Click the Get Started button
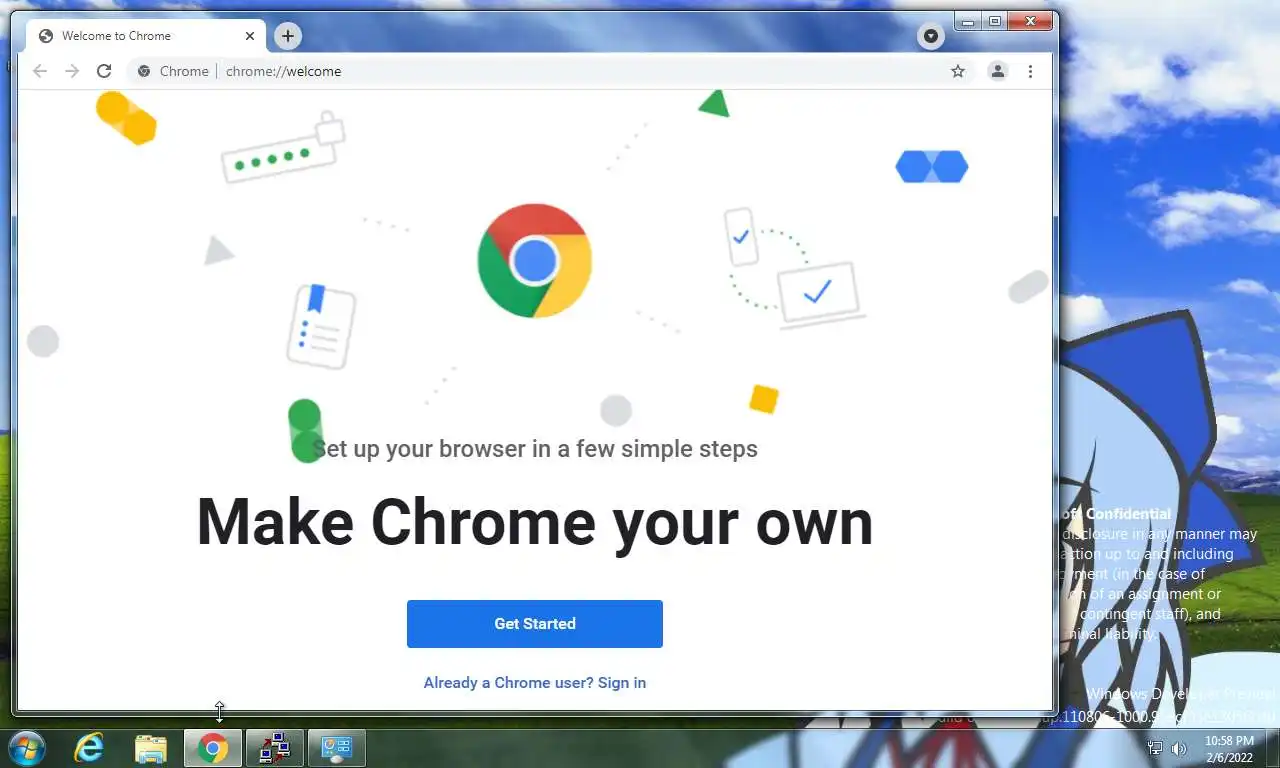 coord(534,624)
